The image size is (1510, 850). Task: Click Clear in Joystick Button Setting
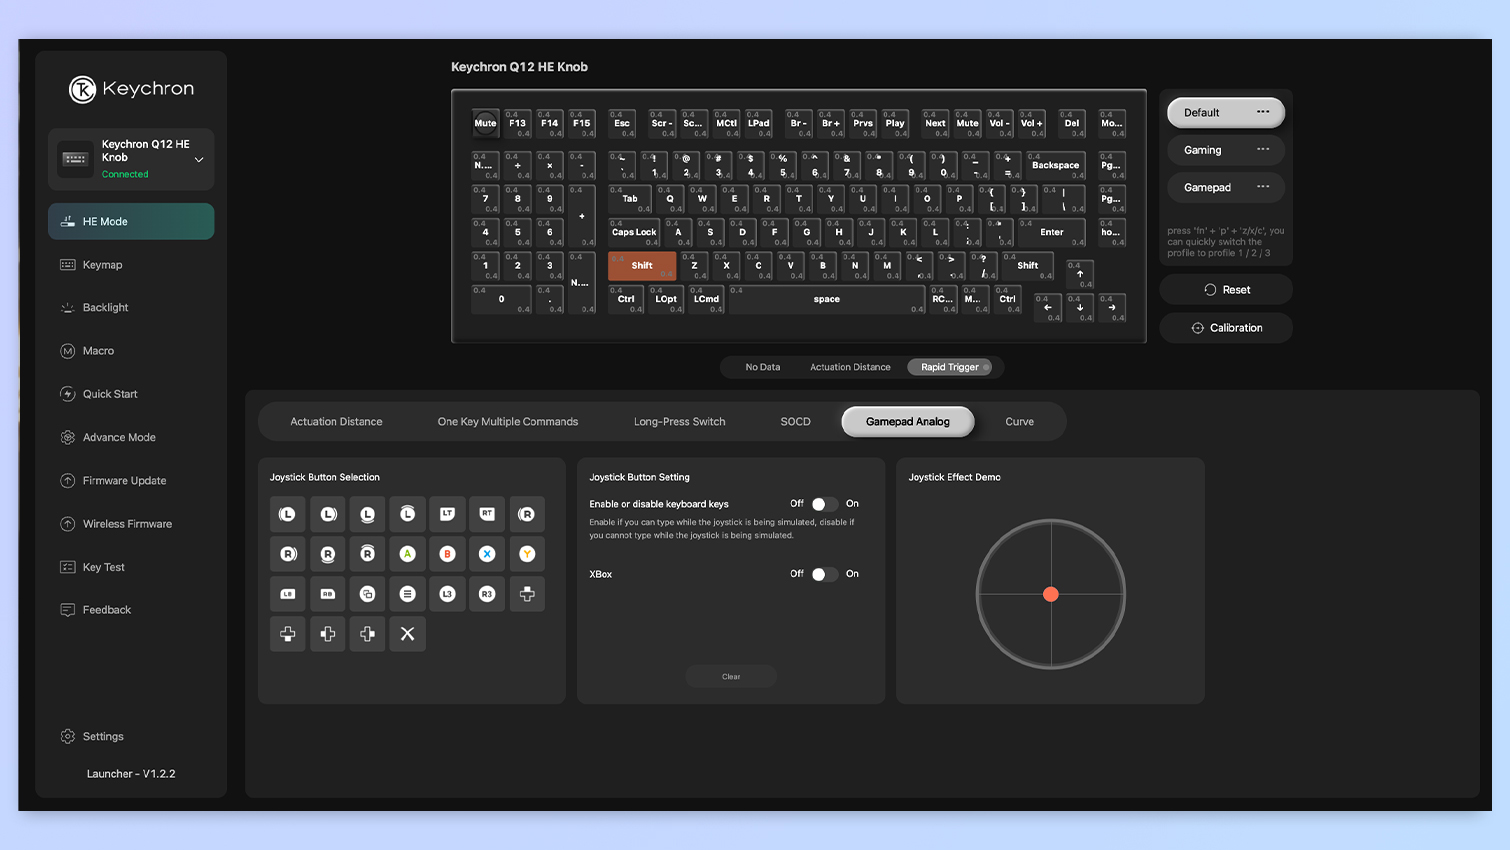tap(730, 676)
